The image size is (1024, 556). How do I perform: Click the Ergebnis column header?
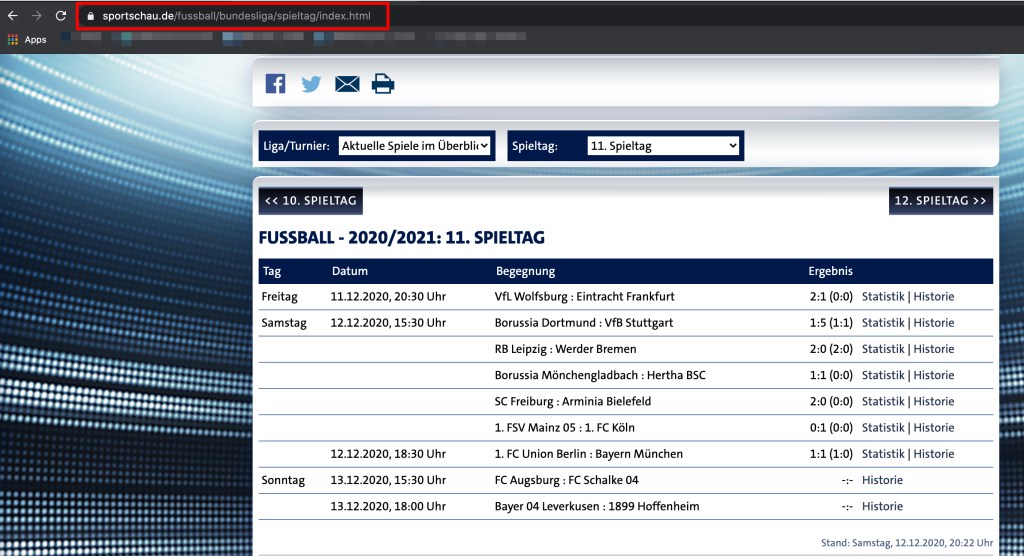pyautogui.click(x=830, y=271)
